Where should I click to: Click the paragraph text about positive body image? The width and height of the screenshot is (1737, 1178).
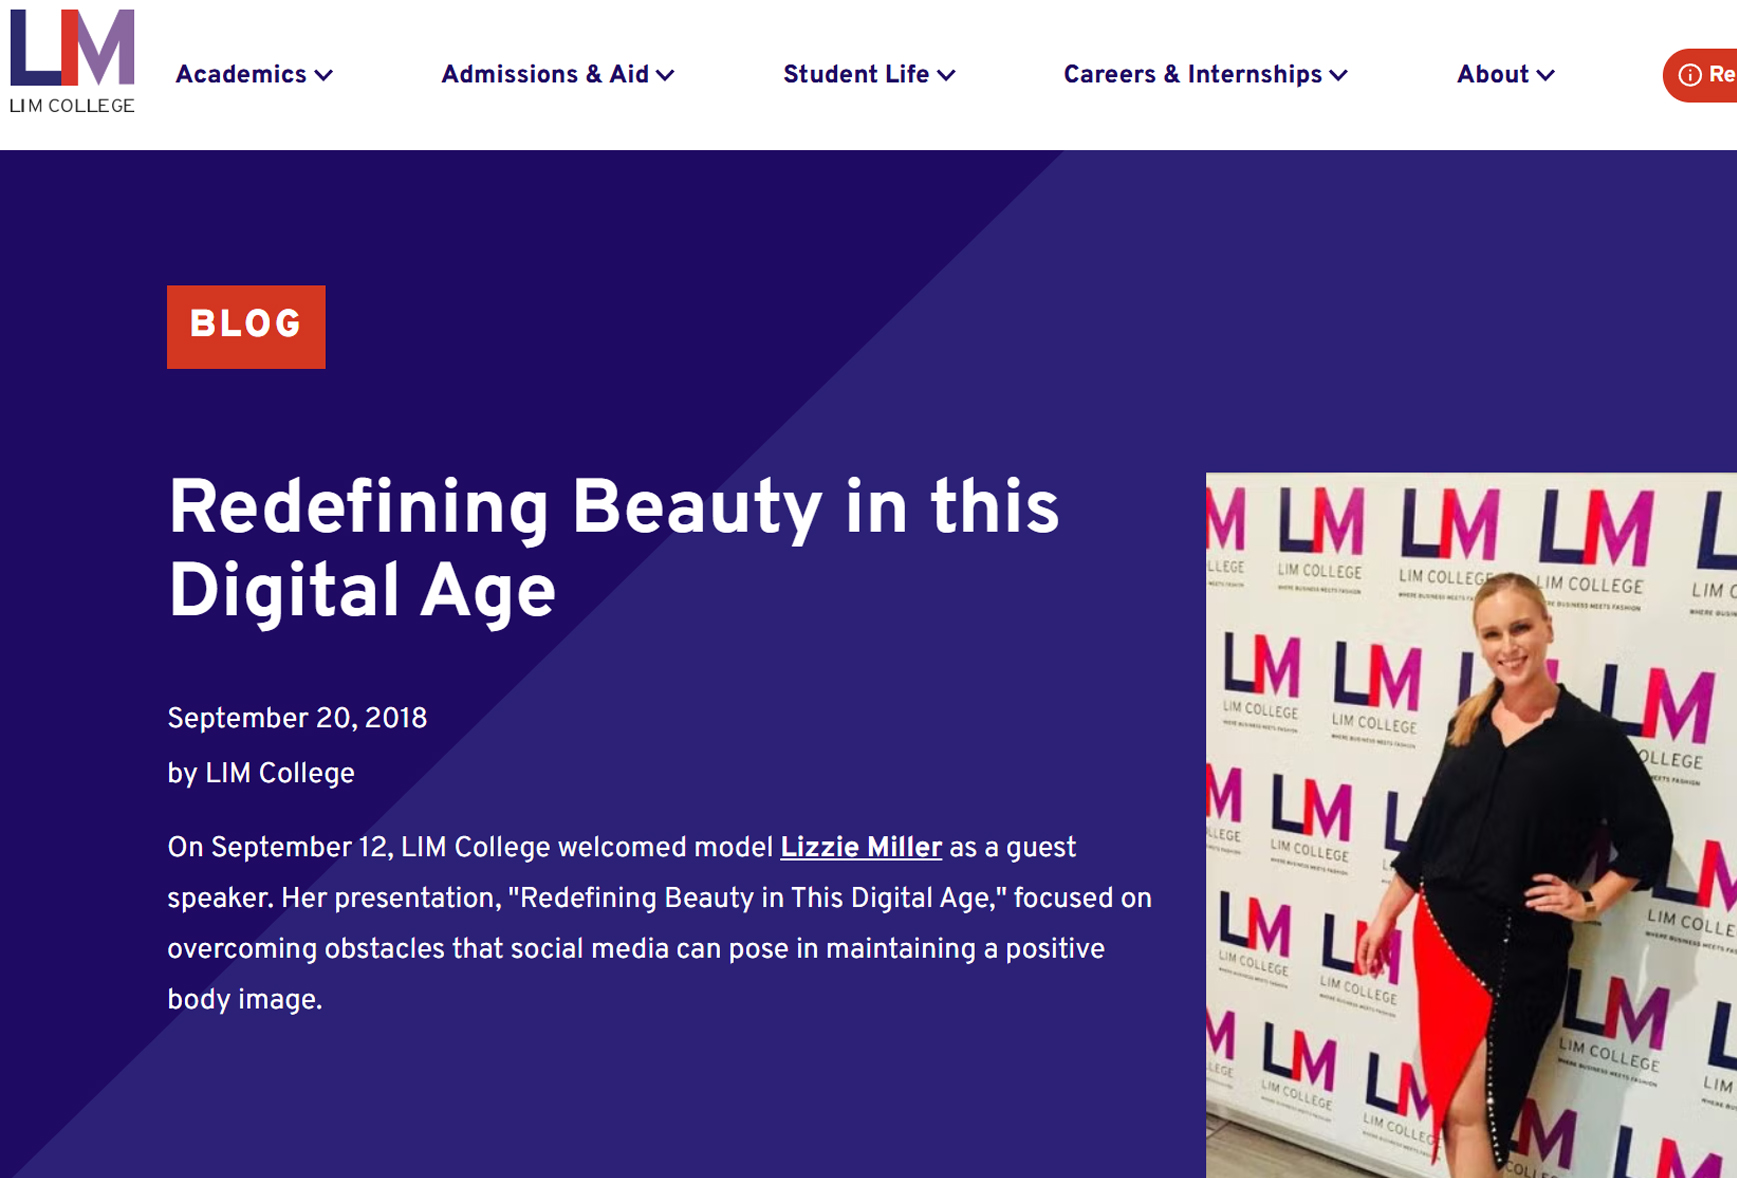point(635,948)
